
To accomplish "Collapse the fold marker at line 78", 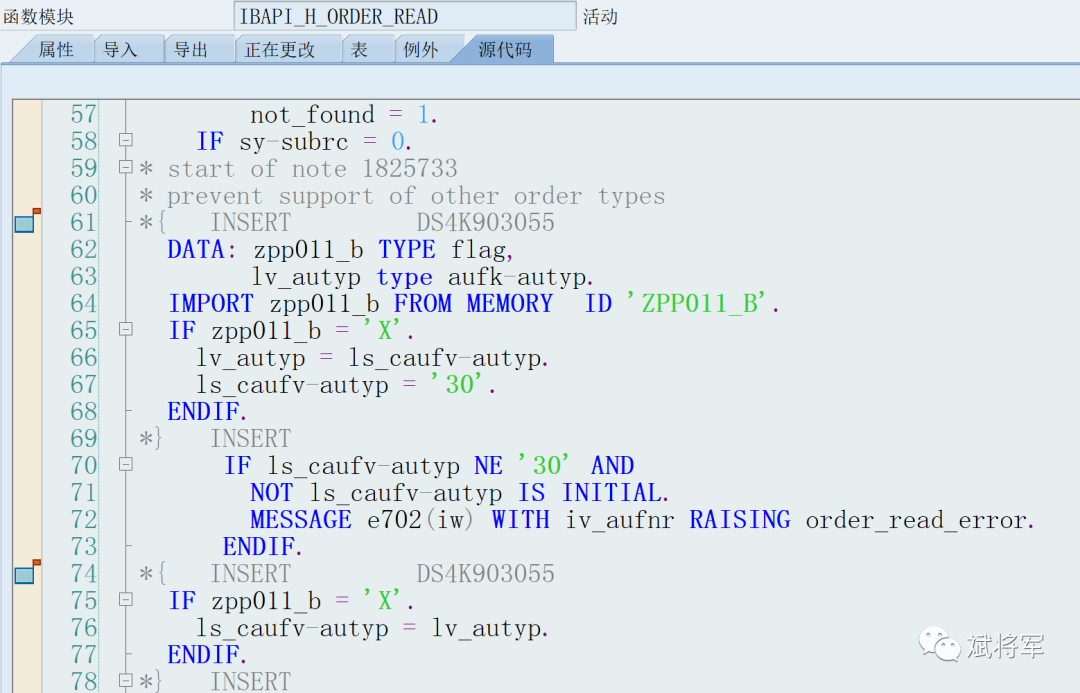I will click(125, 681).
